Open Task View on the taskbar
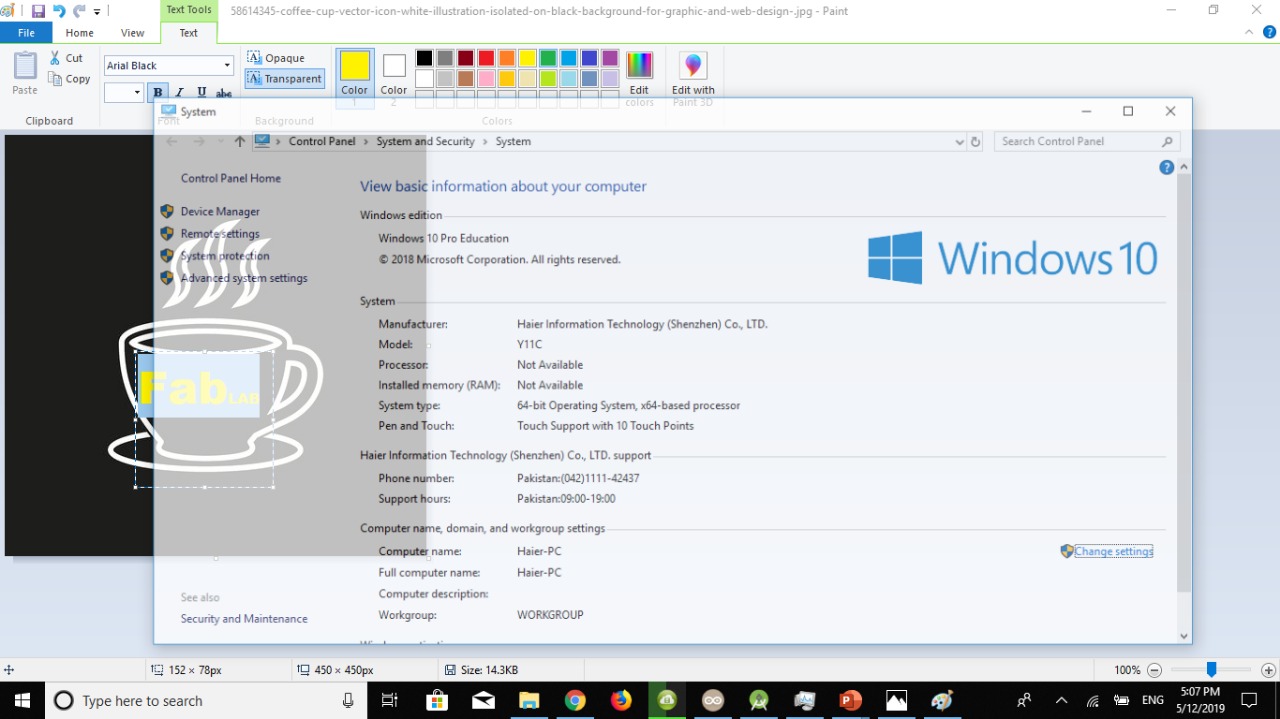This screenshot has height=719, width=1280. (x=390, y=701)
